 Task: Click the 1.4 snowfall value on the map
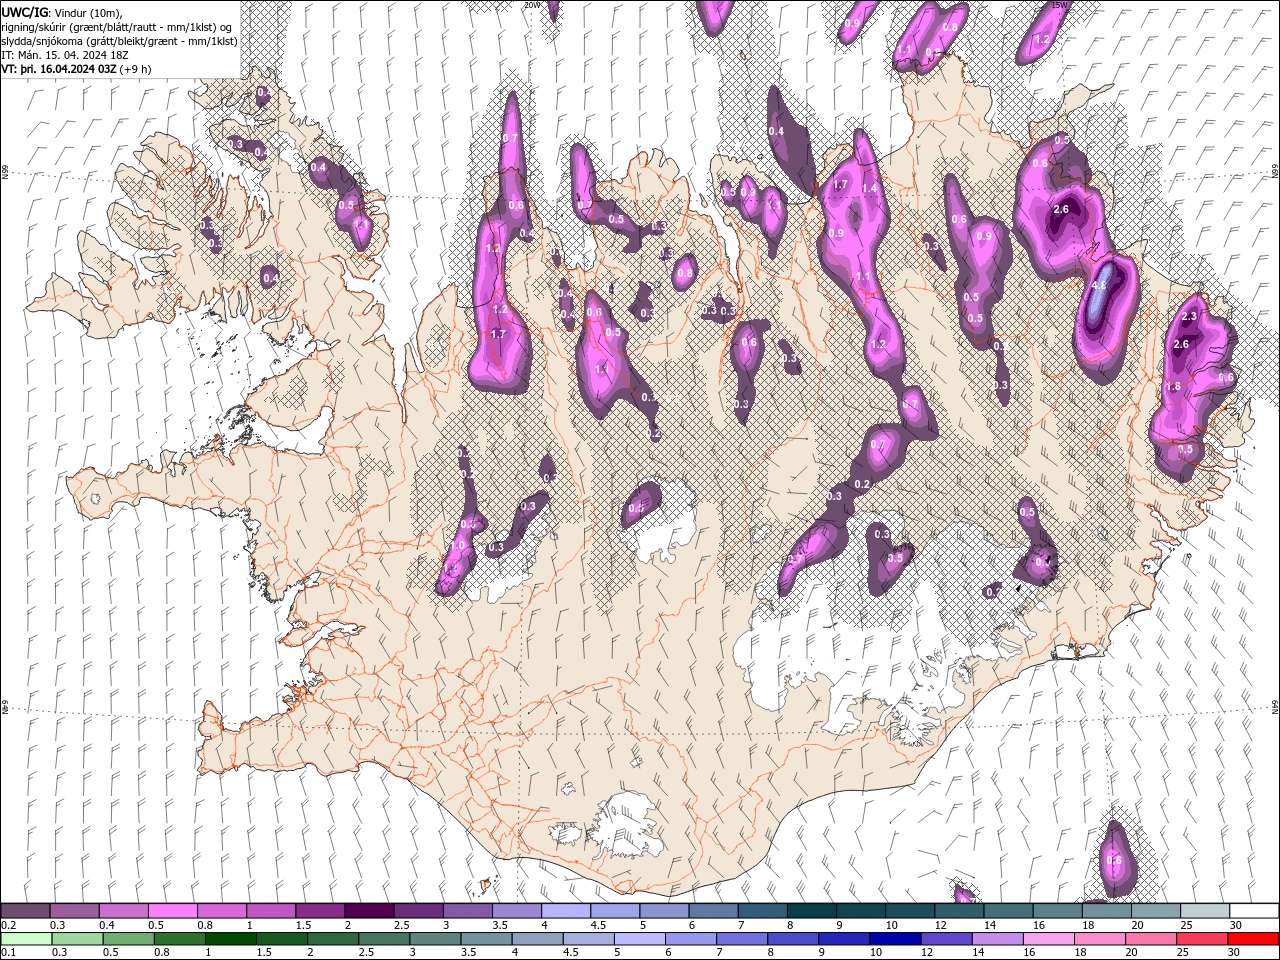coord(869,188)
